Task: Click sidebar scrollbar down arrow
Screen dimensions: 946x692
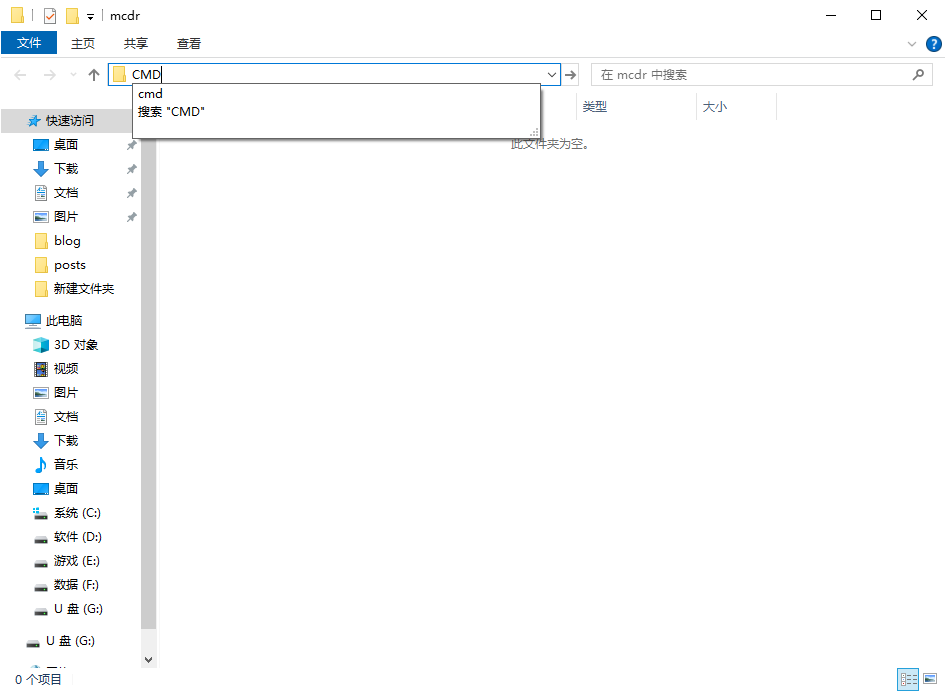Action: 149,660
